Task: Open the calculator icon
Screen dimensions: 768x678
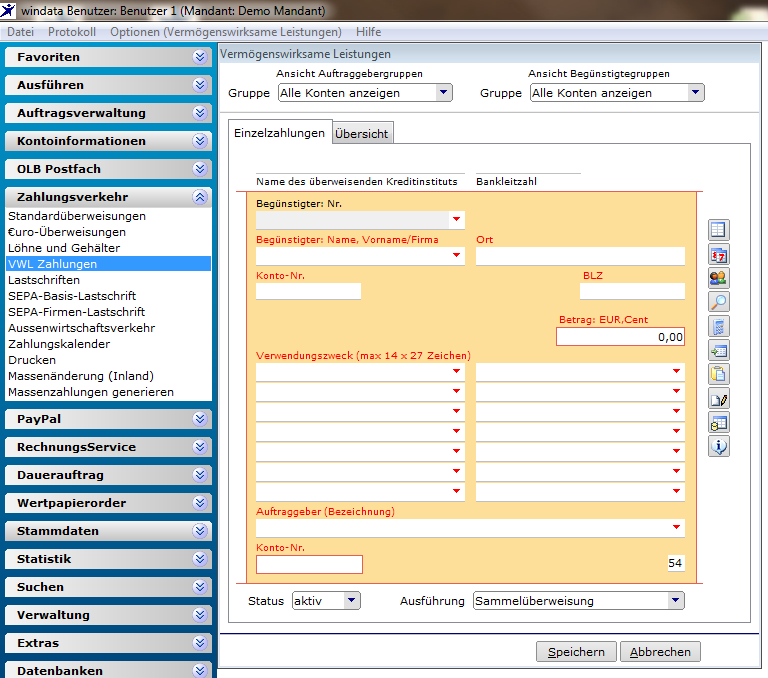Action: [719, 326]
